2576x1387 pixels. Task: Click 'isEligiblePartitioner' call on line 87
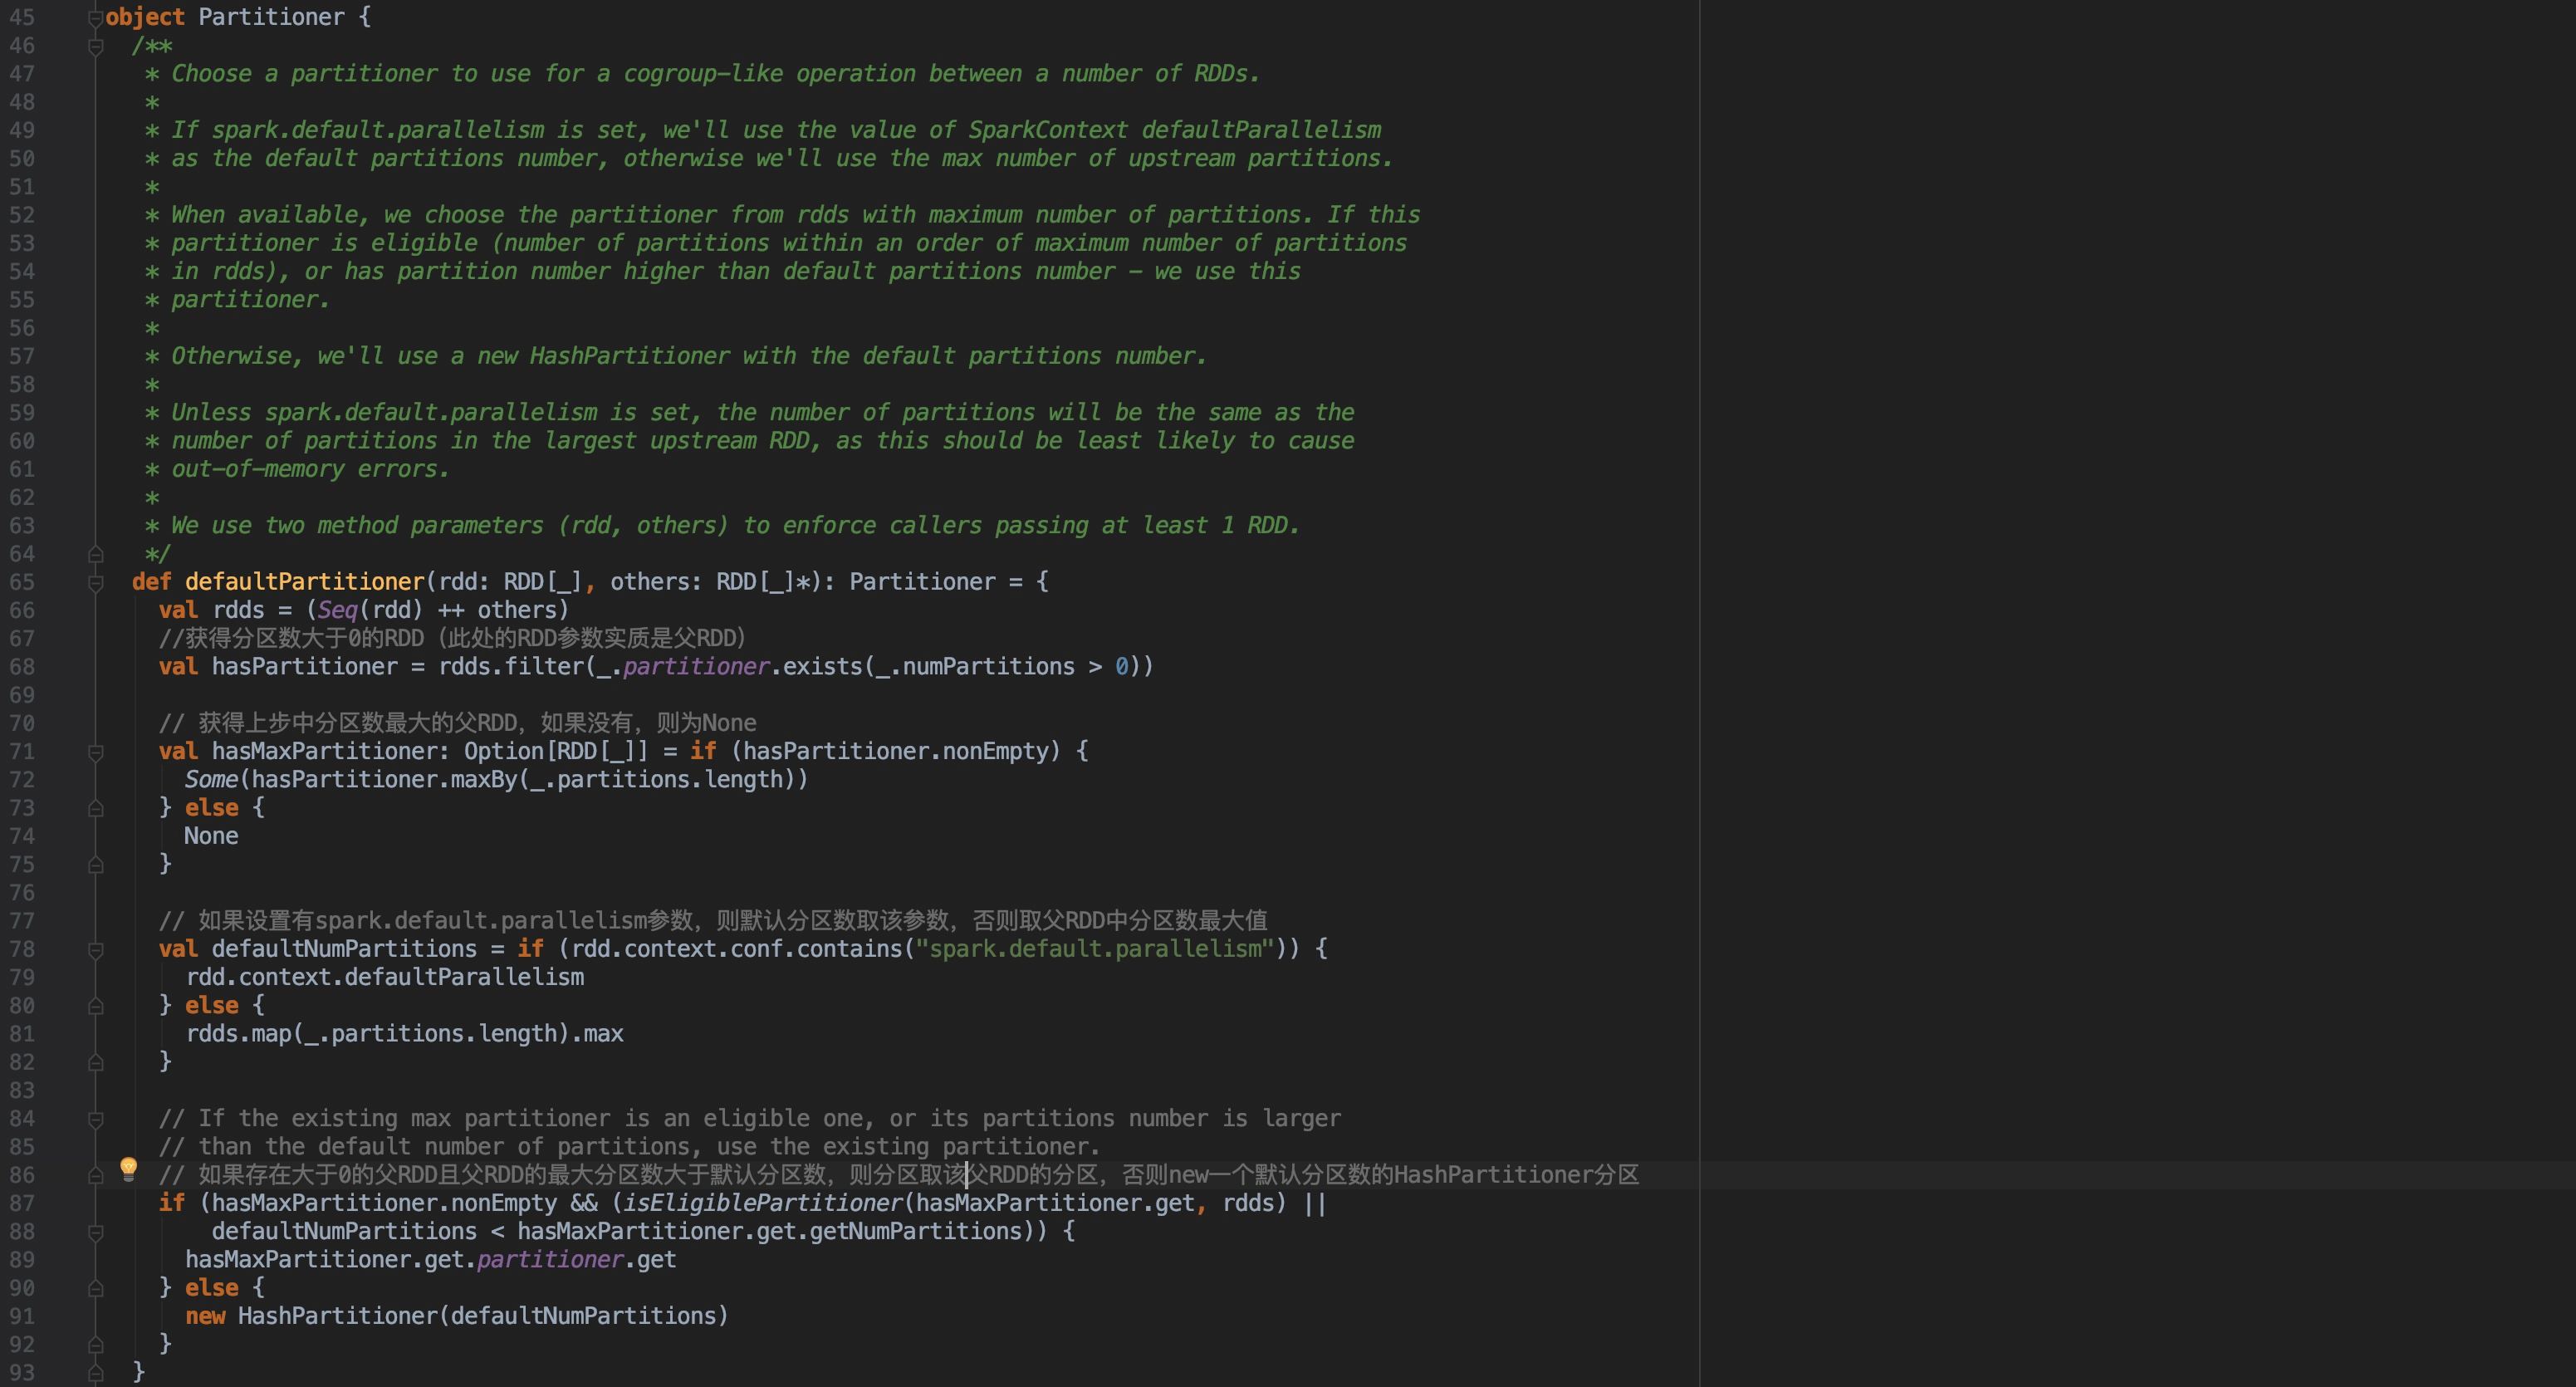point(763,1203)
